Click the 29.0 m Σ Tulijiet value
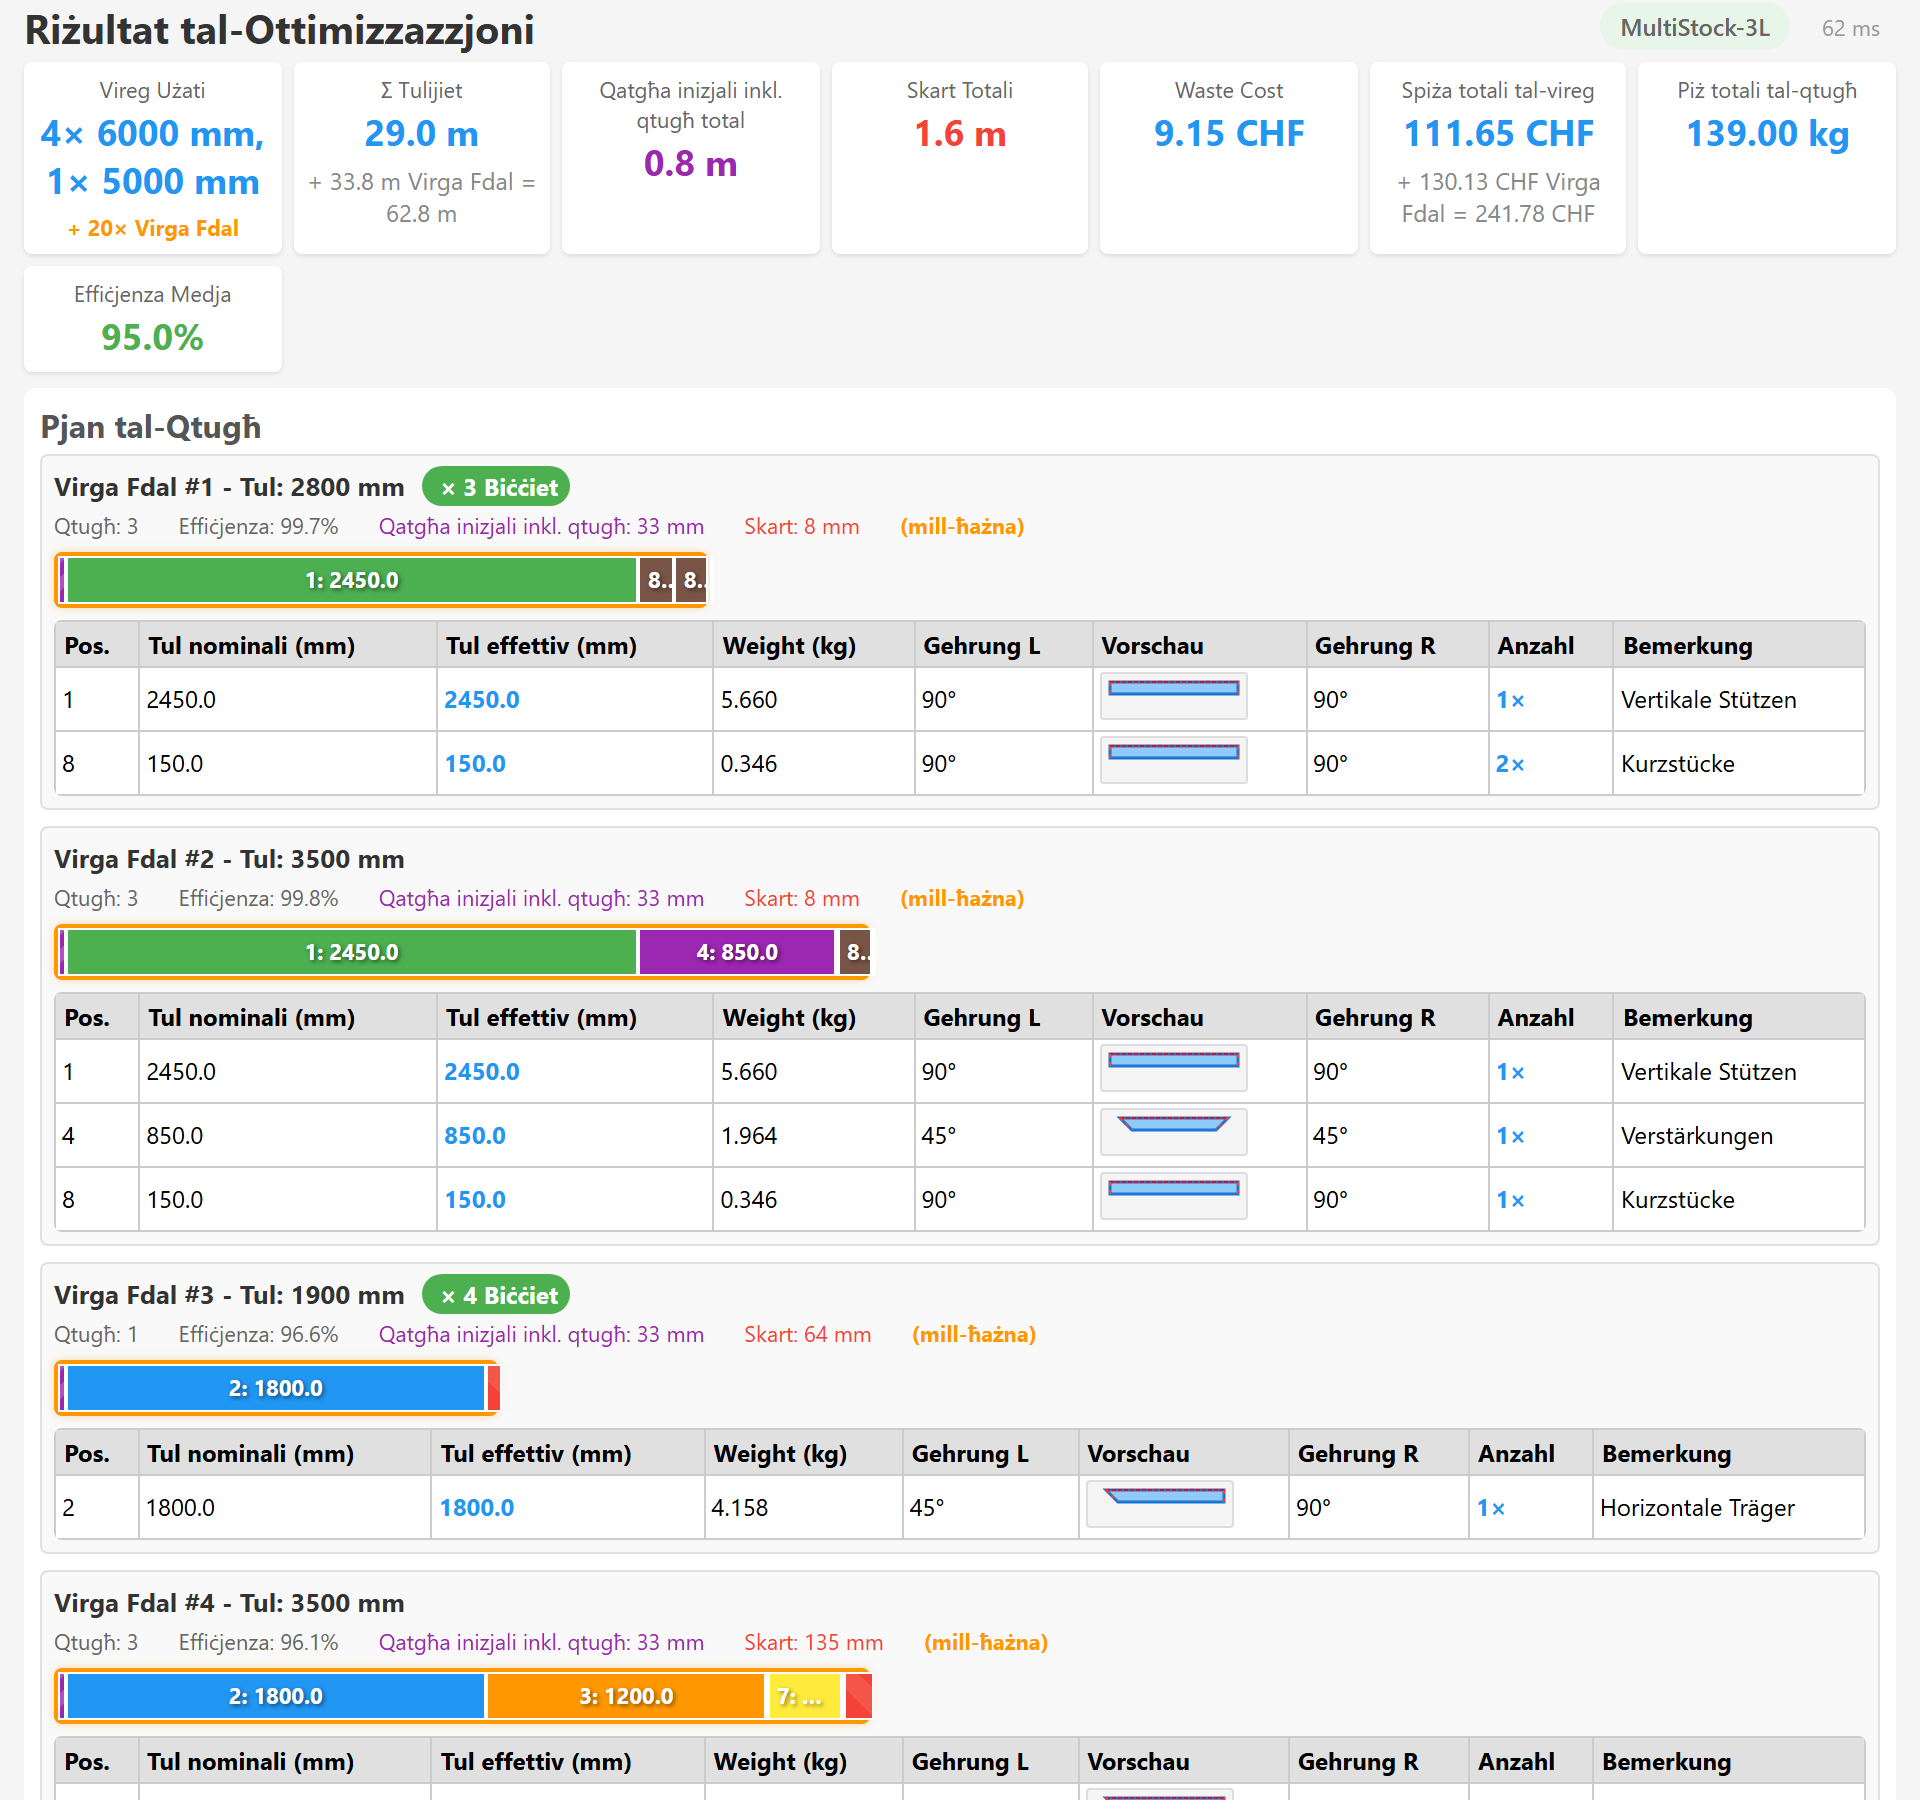Viewport: 1920px width, 1800px height. pyautogui.click(x=421, y=133)
